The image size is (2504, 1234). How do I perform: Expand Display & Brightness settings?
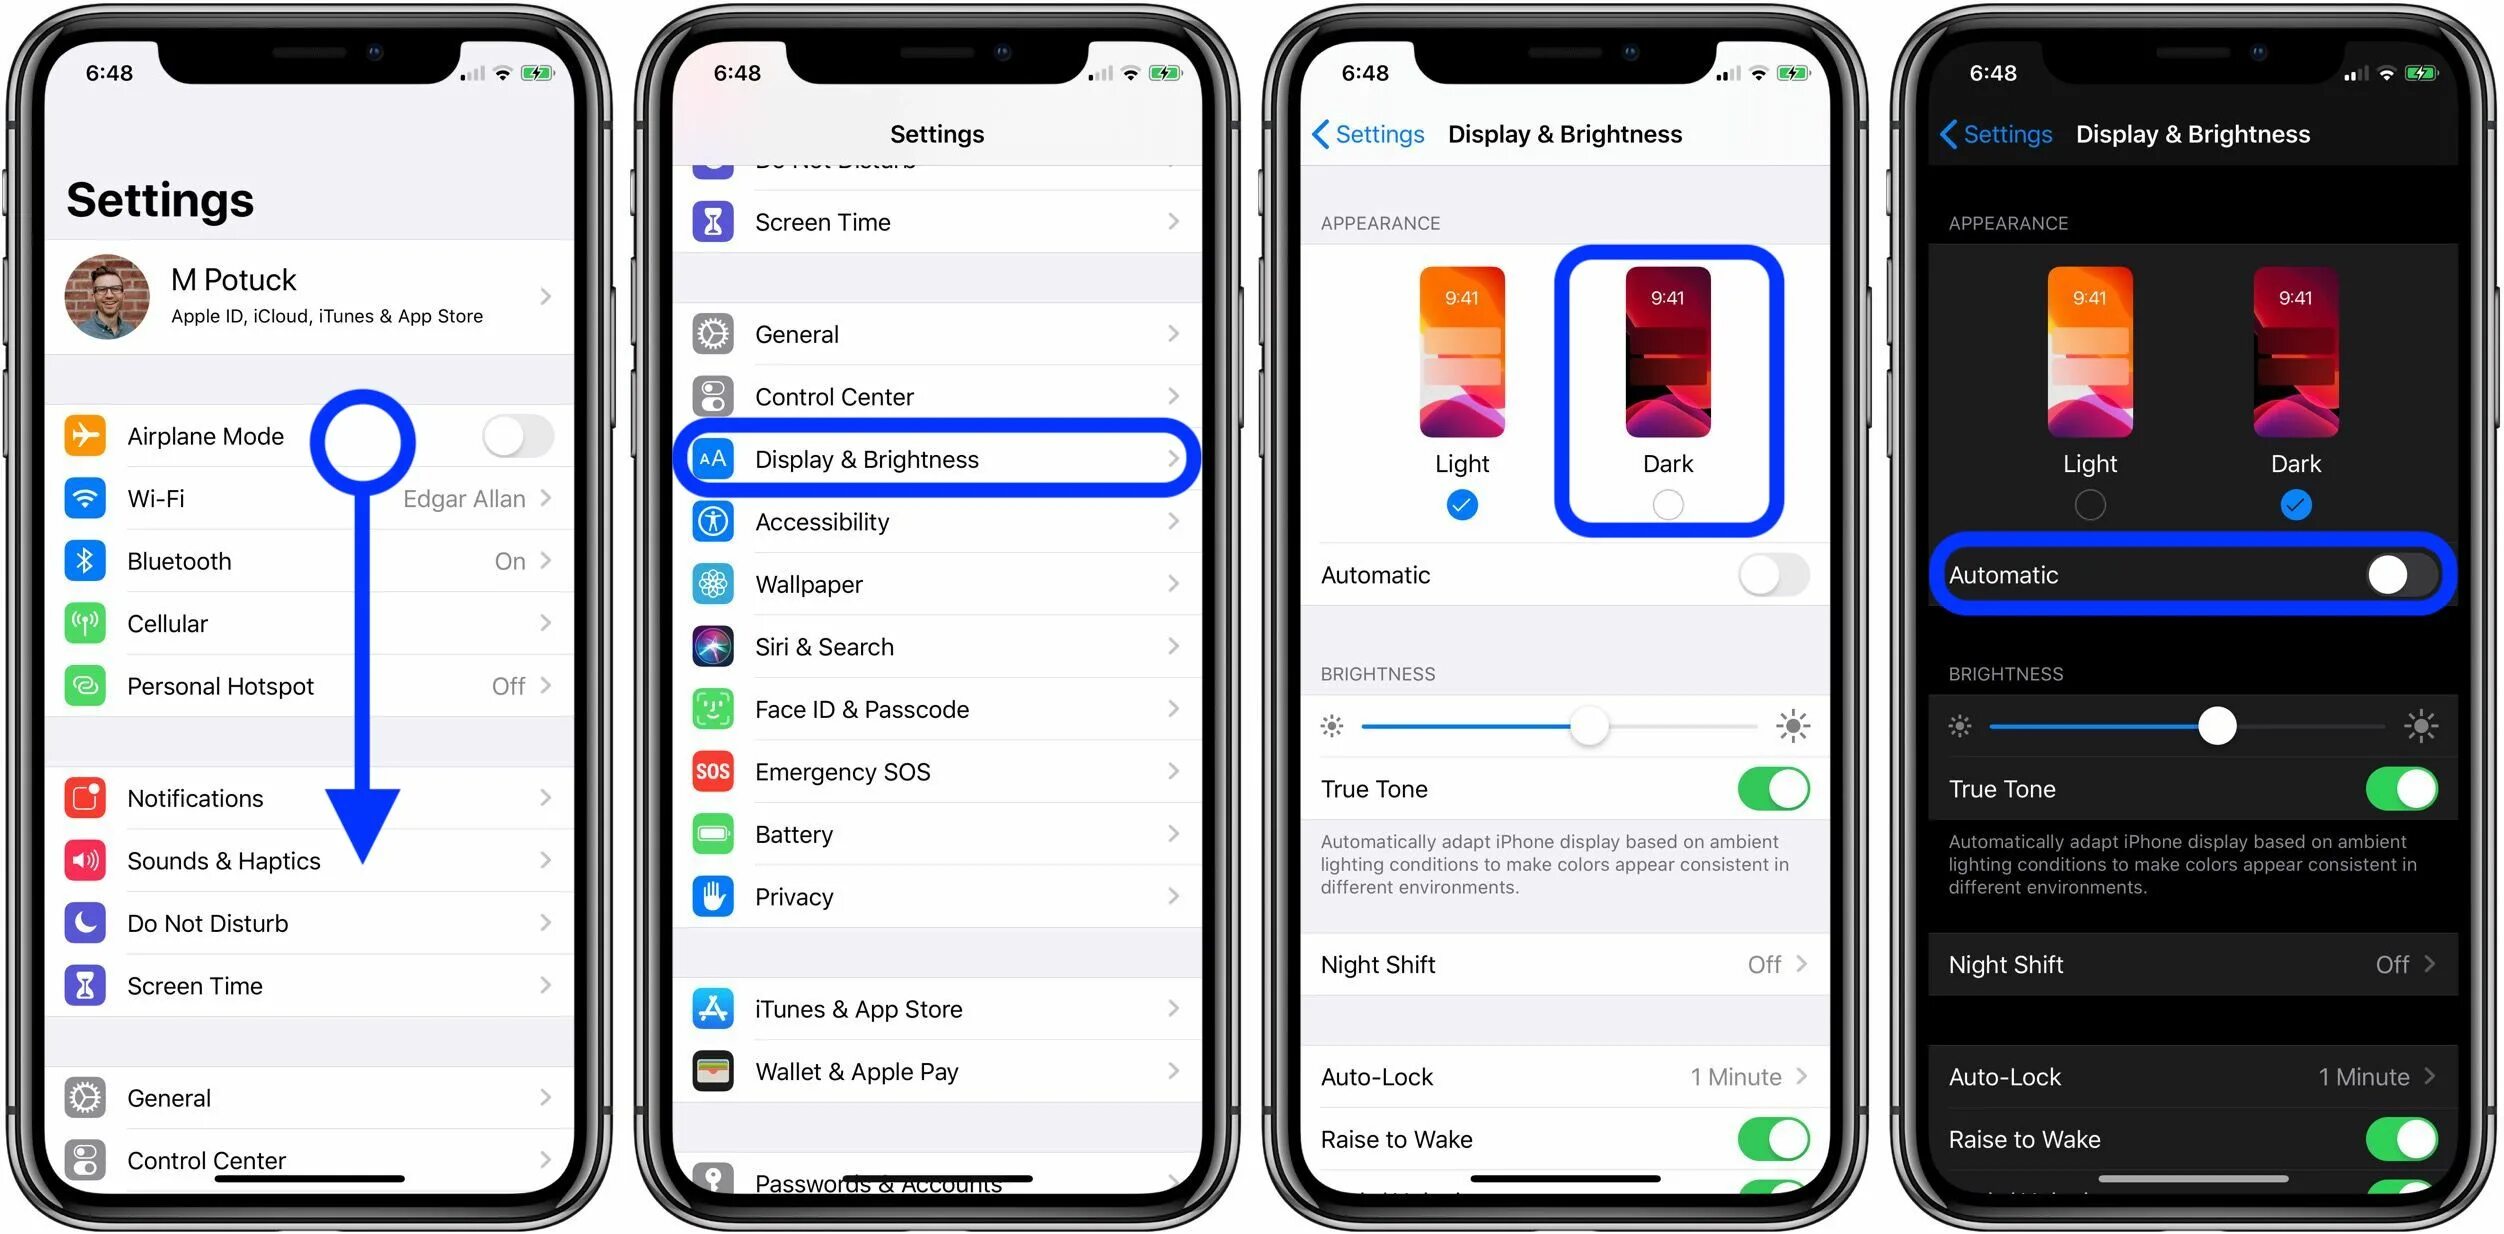pos(939,461)
